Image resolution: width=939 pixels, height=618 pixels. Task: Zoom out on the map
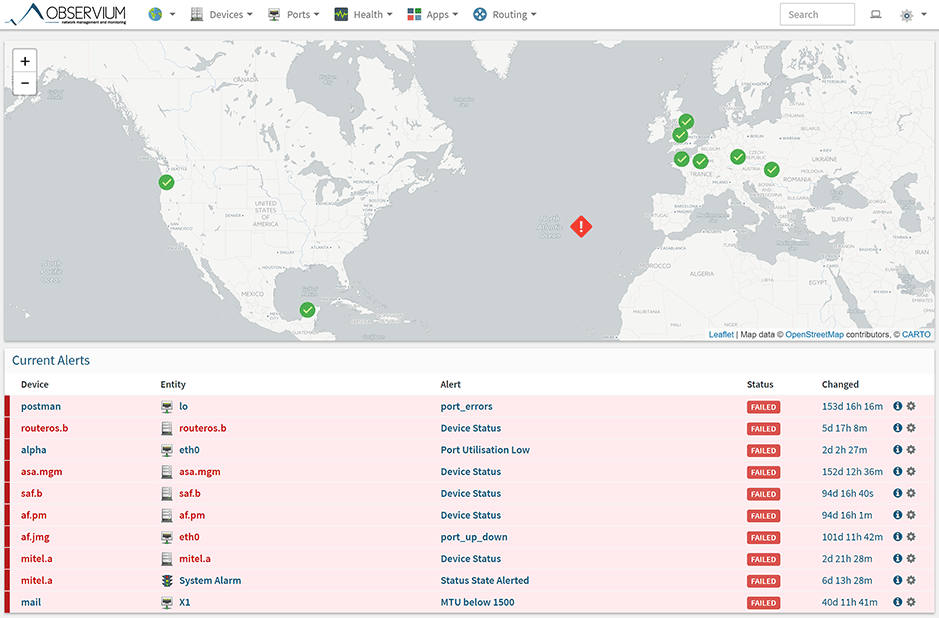coord(25,84)
